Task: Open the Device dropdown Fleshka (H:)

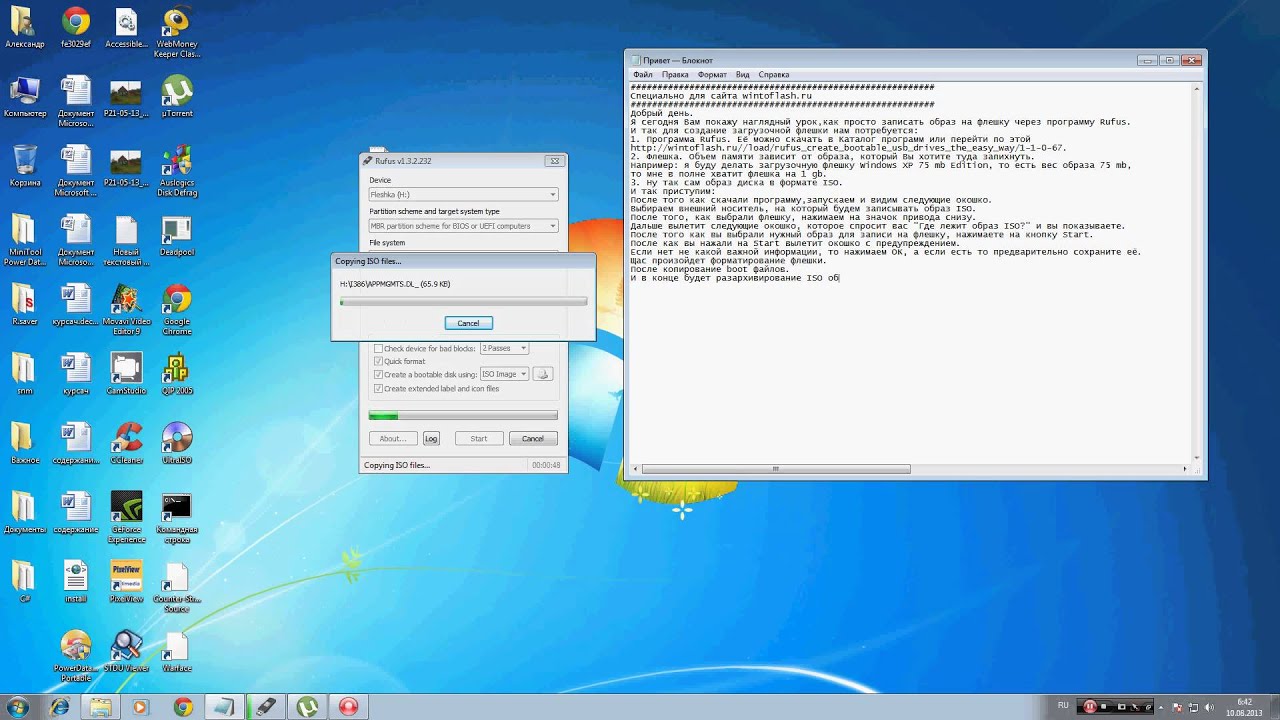Action: pos(463,194)
